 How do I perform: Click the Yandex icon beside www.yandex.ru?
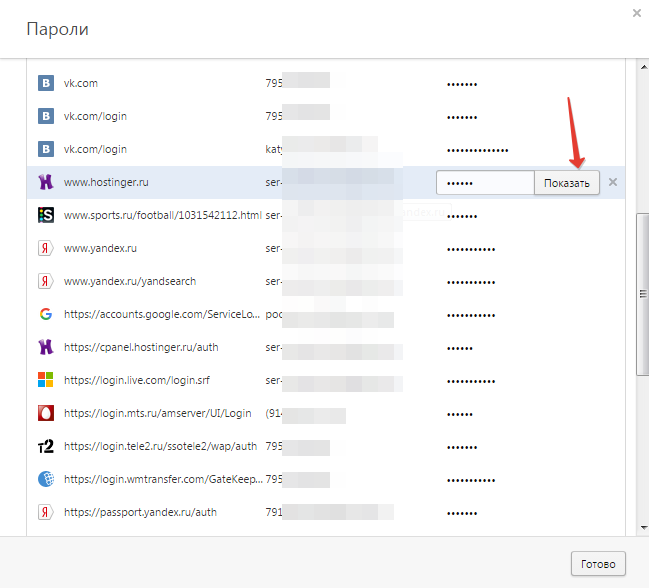[46, 248]
